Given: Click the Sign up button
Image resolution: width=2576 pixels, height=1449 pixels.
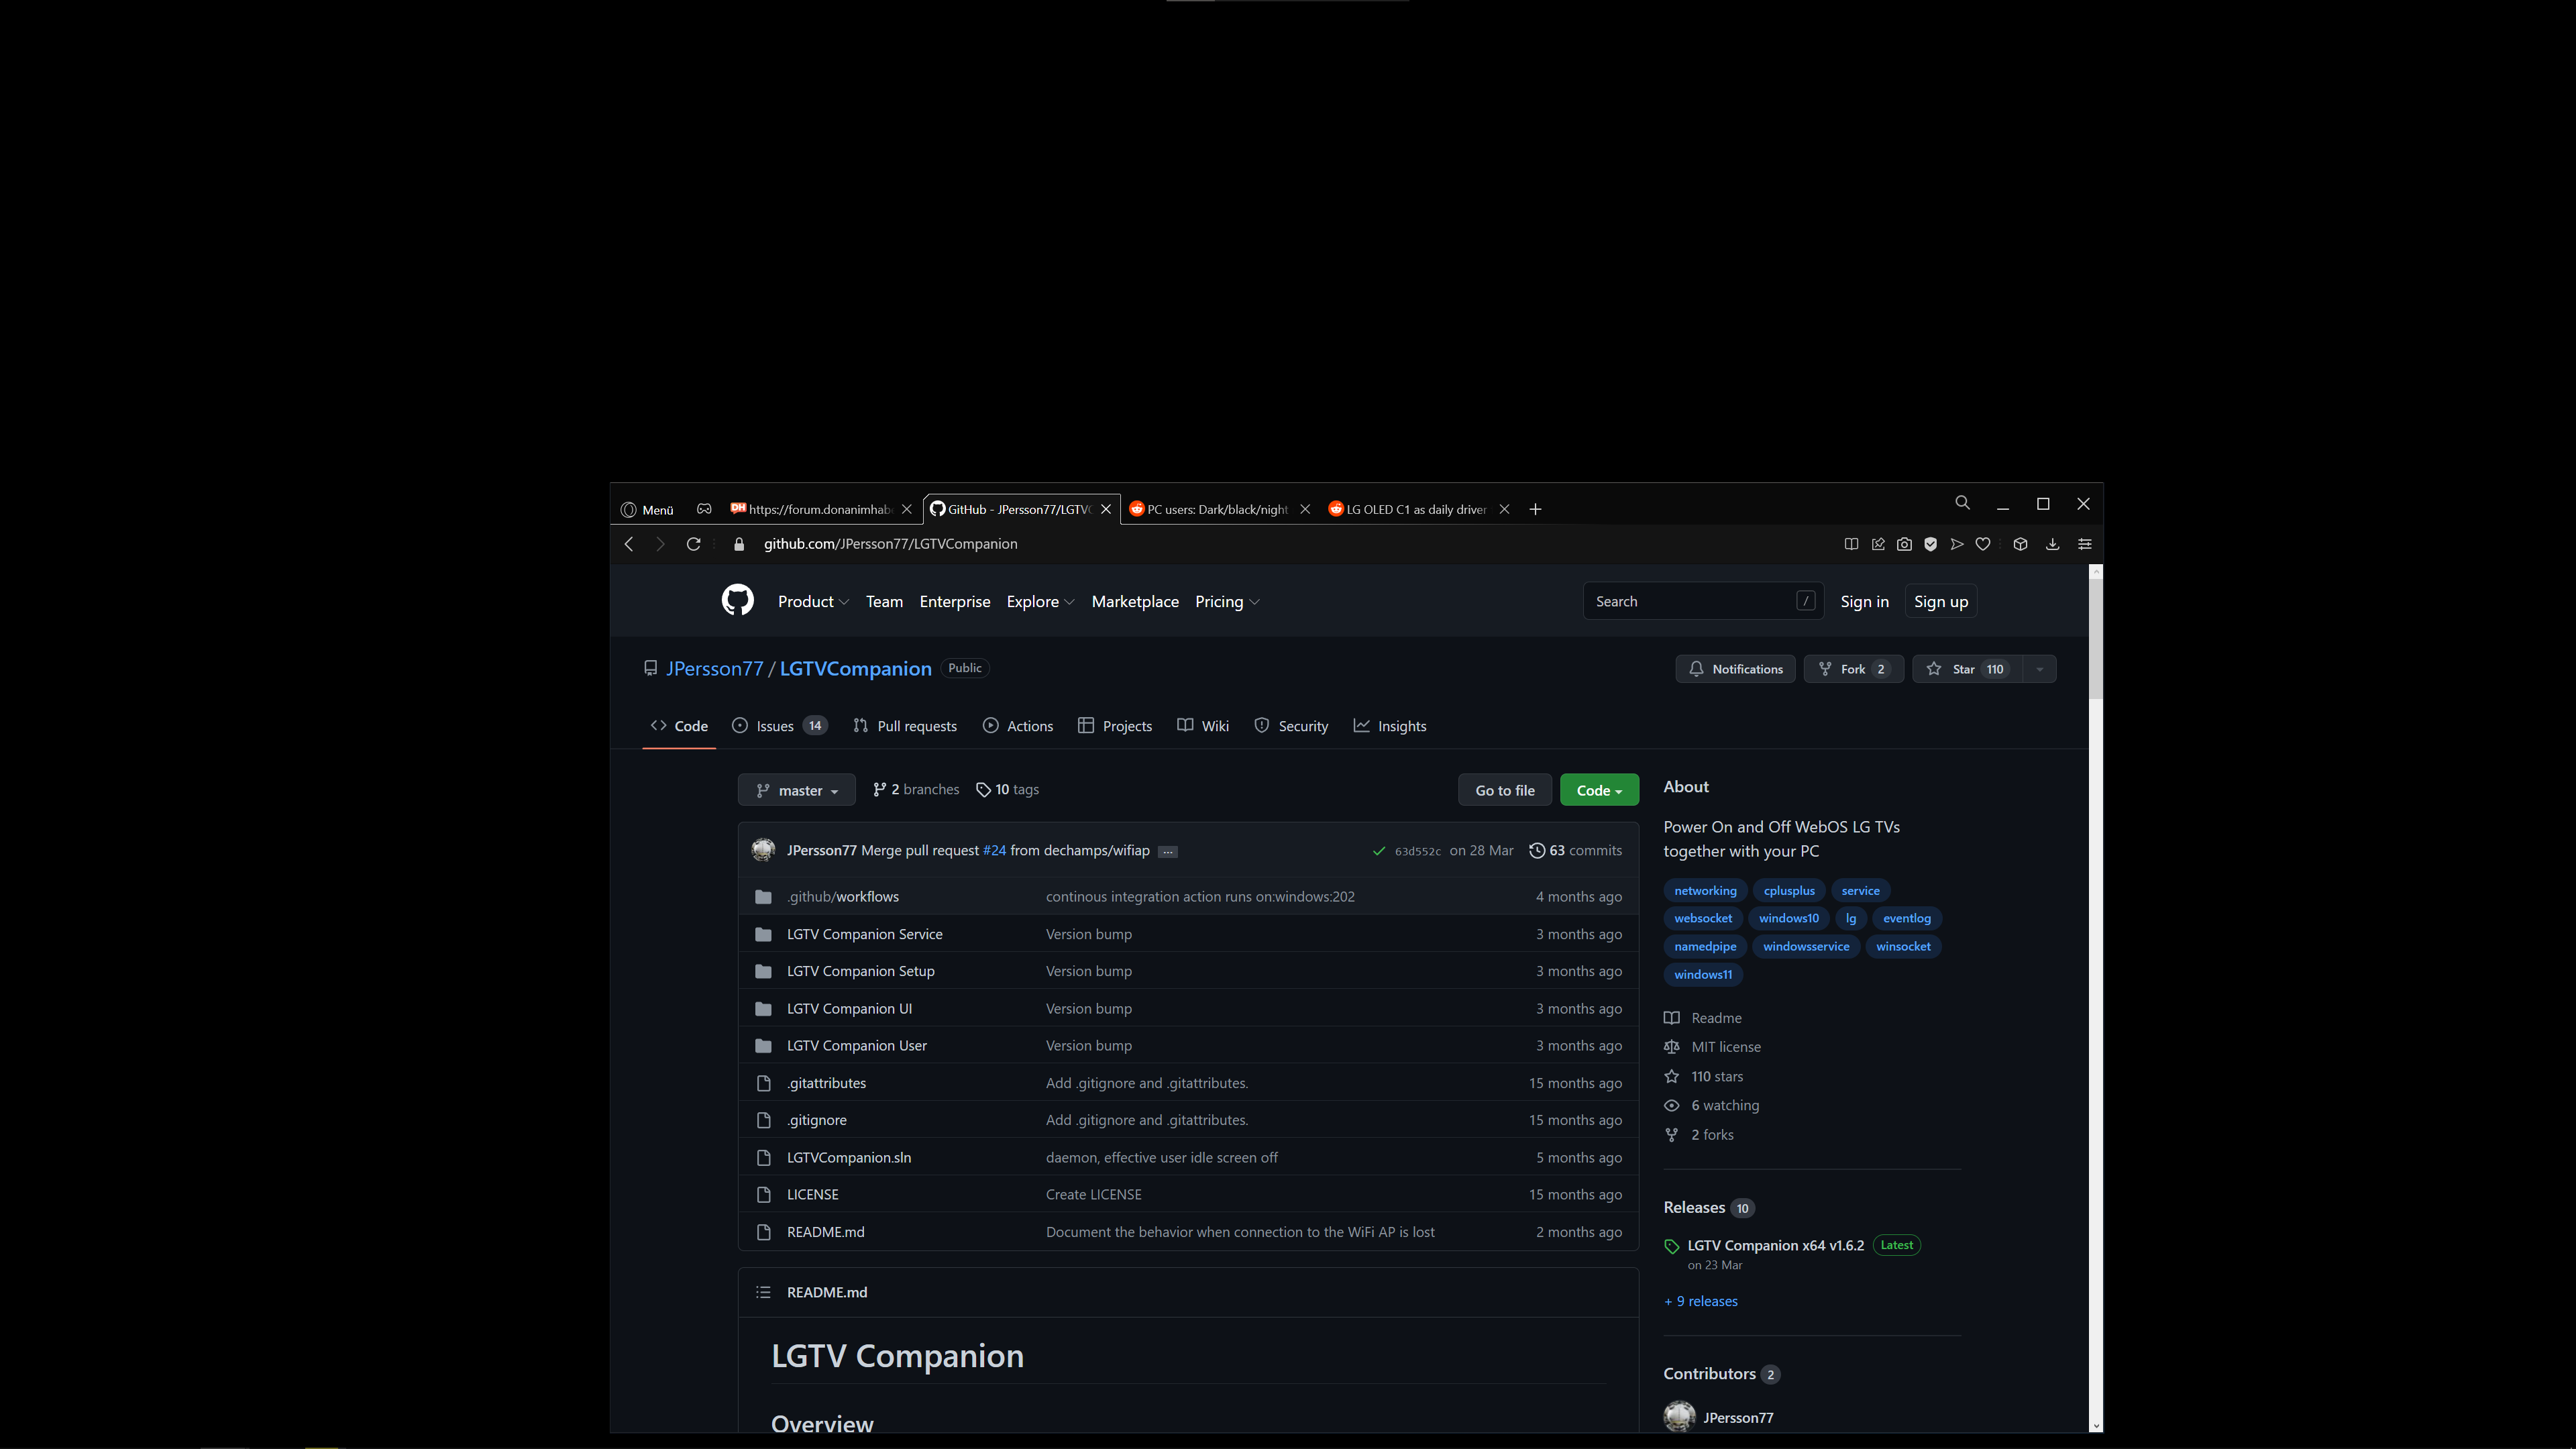Looking at the screenshot, I should tap(1940, 602).
